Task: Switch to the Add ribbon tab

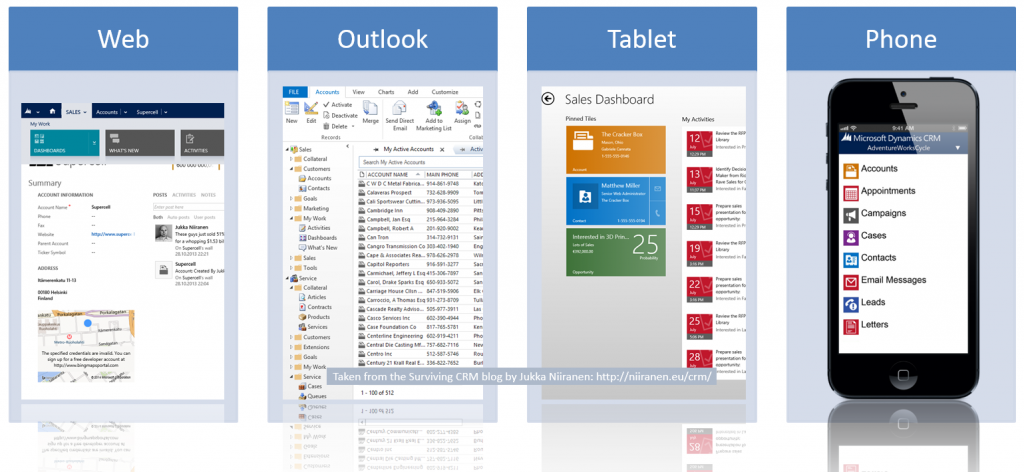Action: (x=413, y=92)
